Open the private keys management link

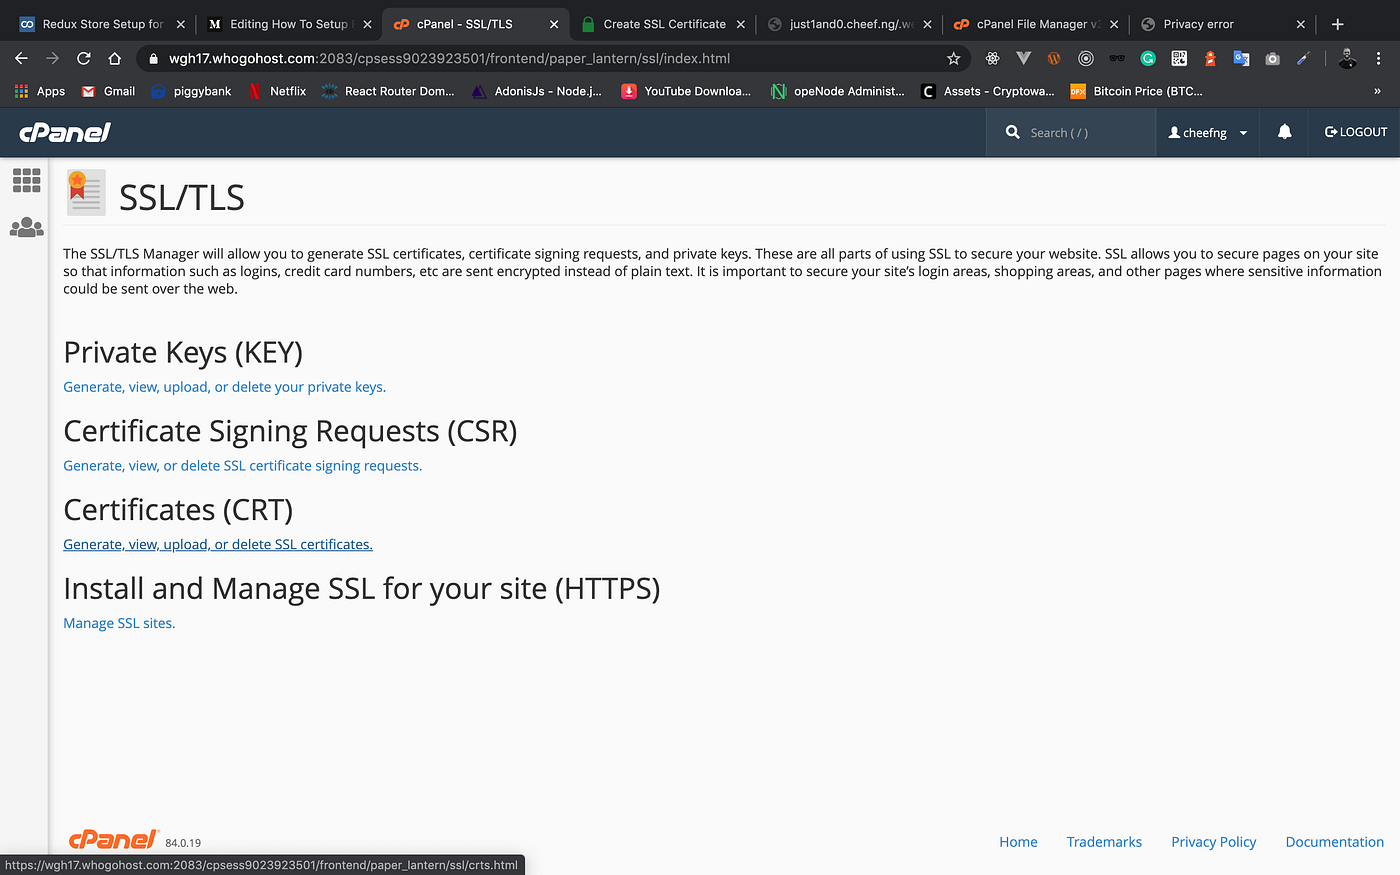pos(224,387)
